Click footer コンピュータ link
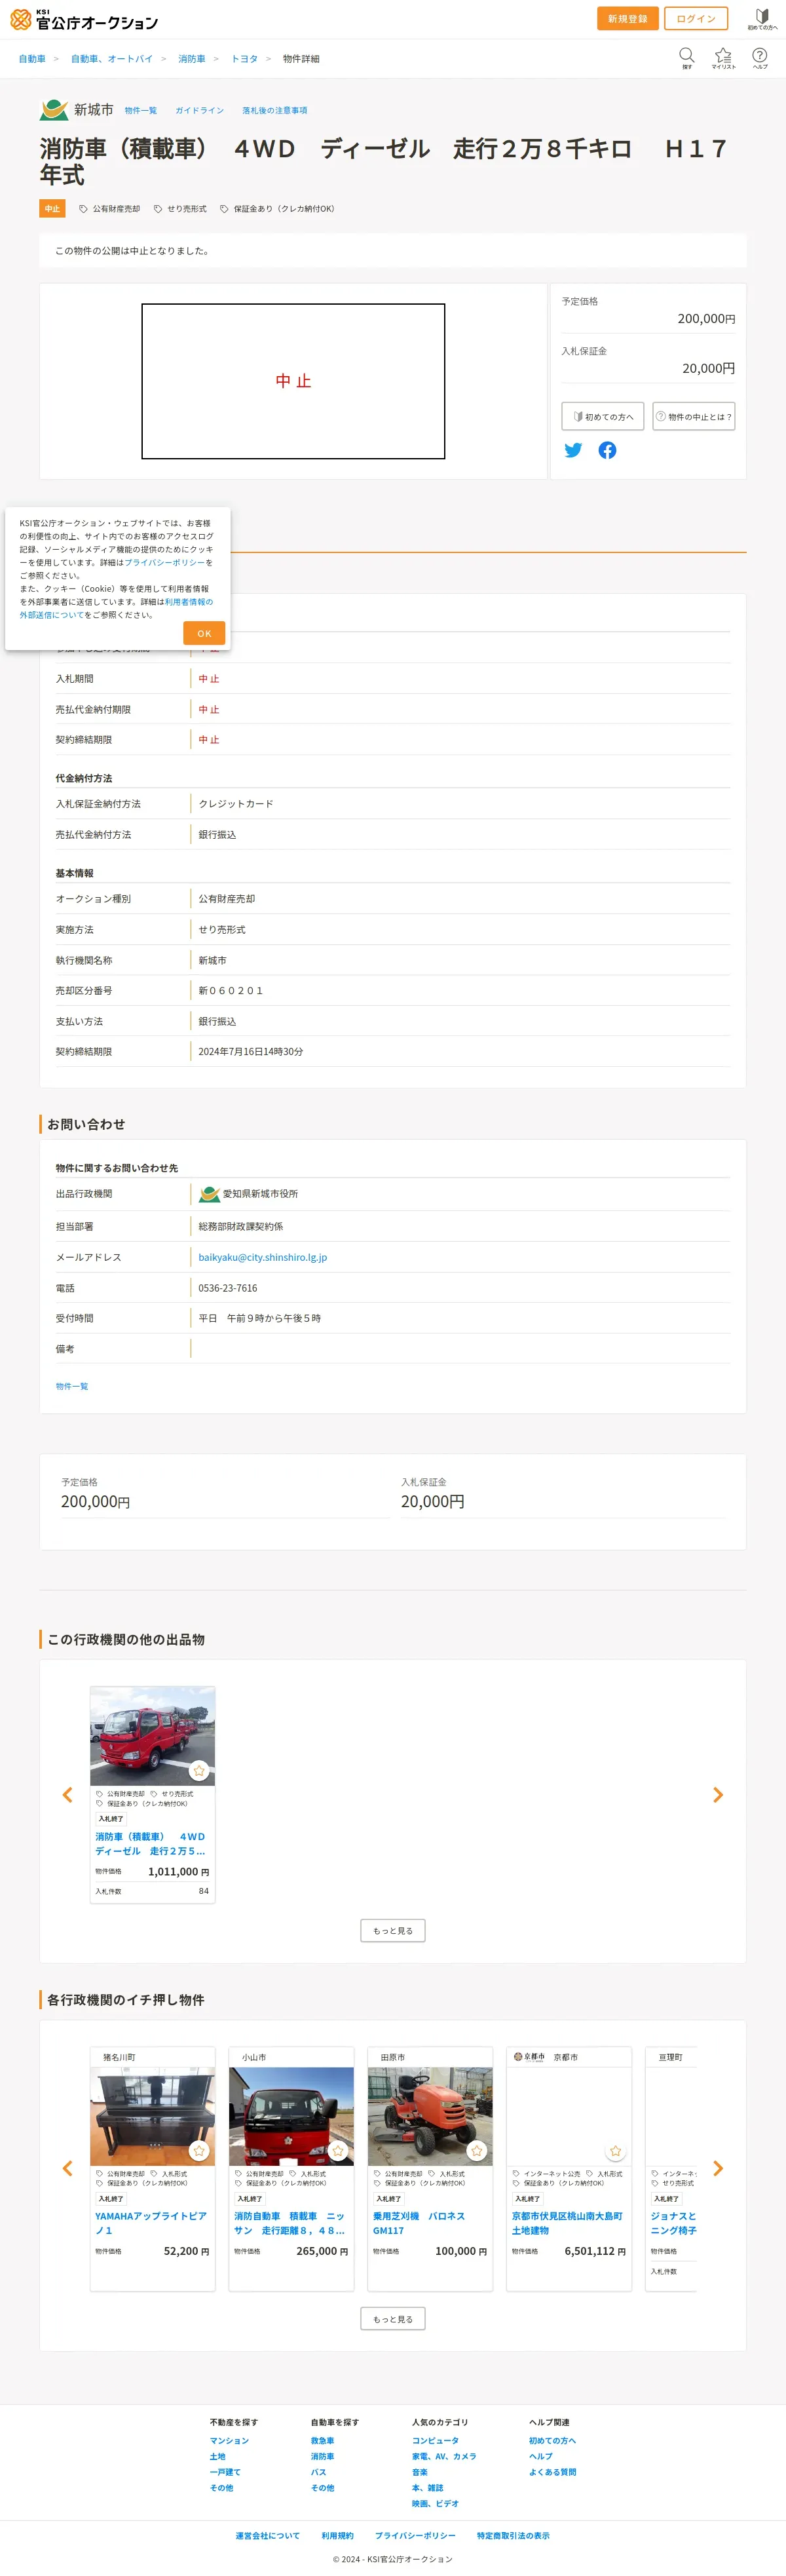 (435, 2440)
